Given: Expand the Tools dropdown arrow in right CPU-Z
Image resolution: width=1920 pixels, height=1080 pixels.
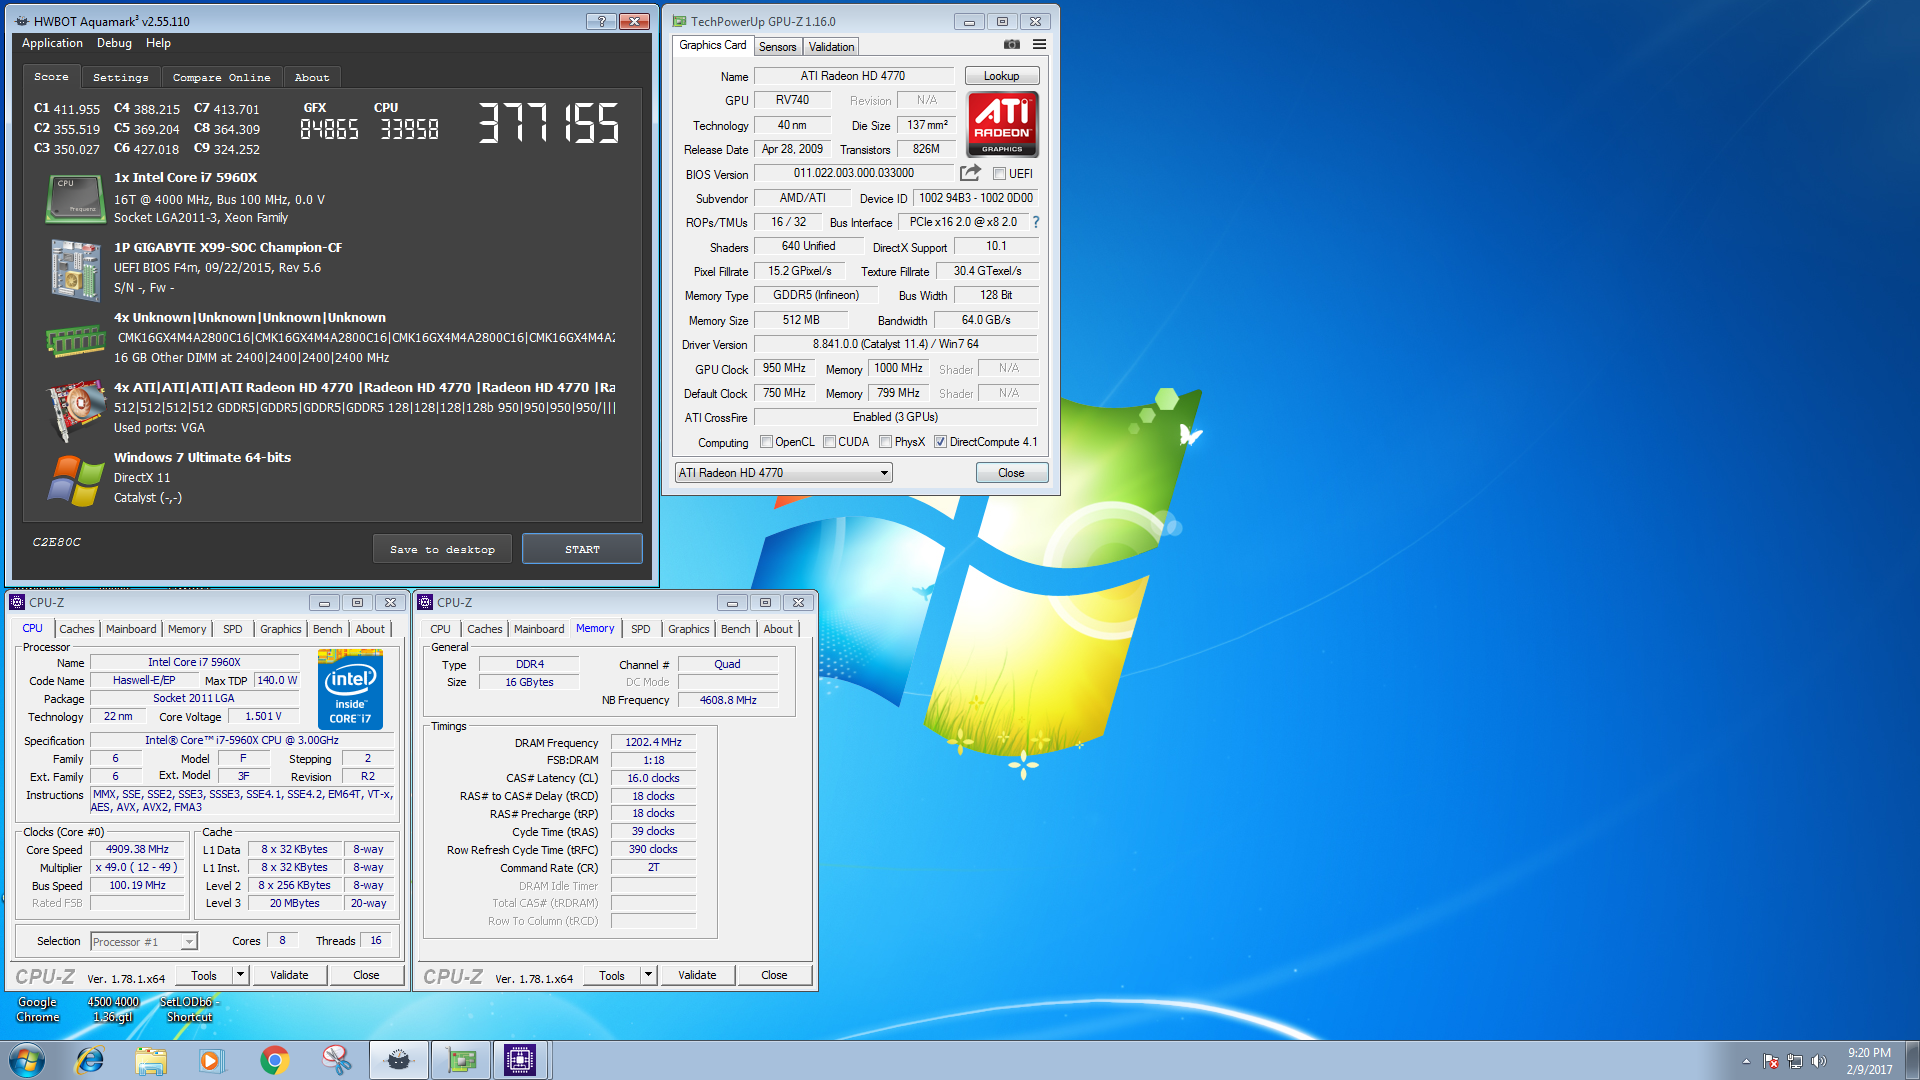Looking at the screenshot, I should [648, 975].
